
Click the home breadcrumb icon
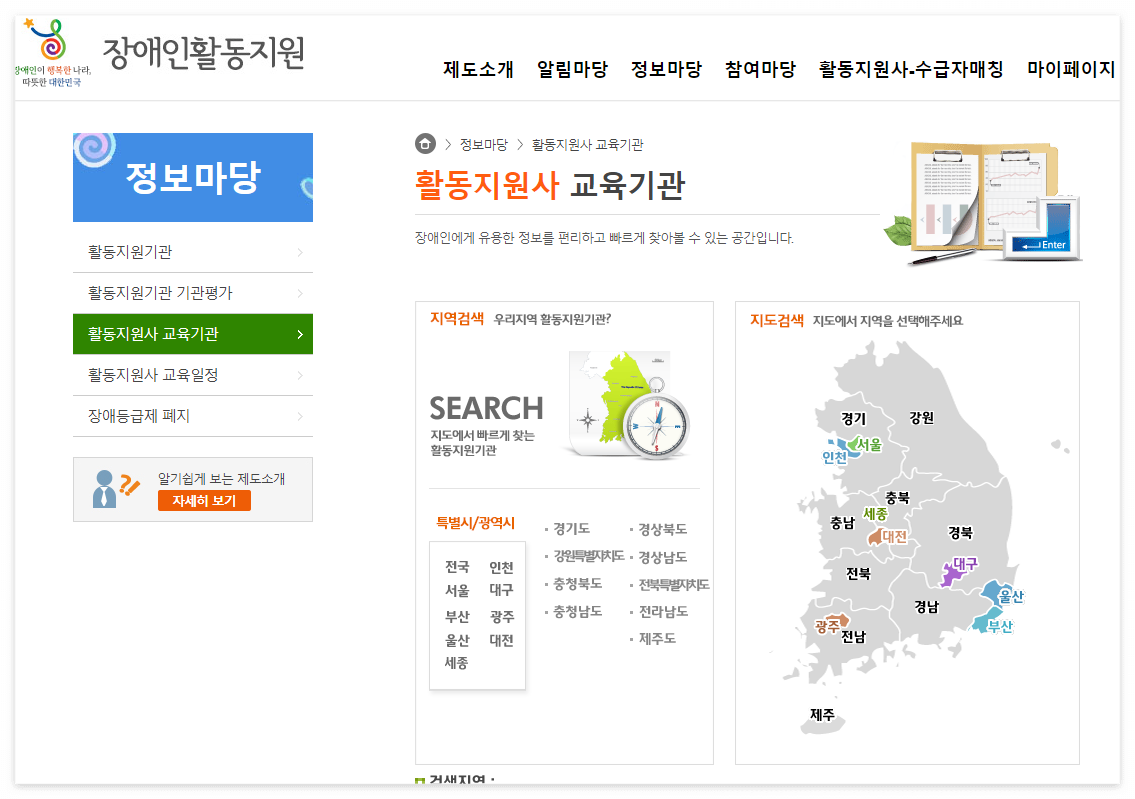coord(424,143)
